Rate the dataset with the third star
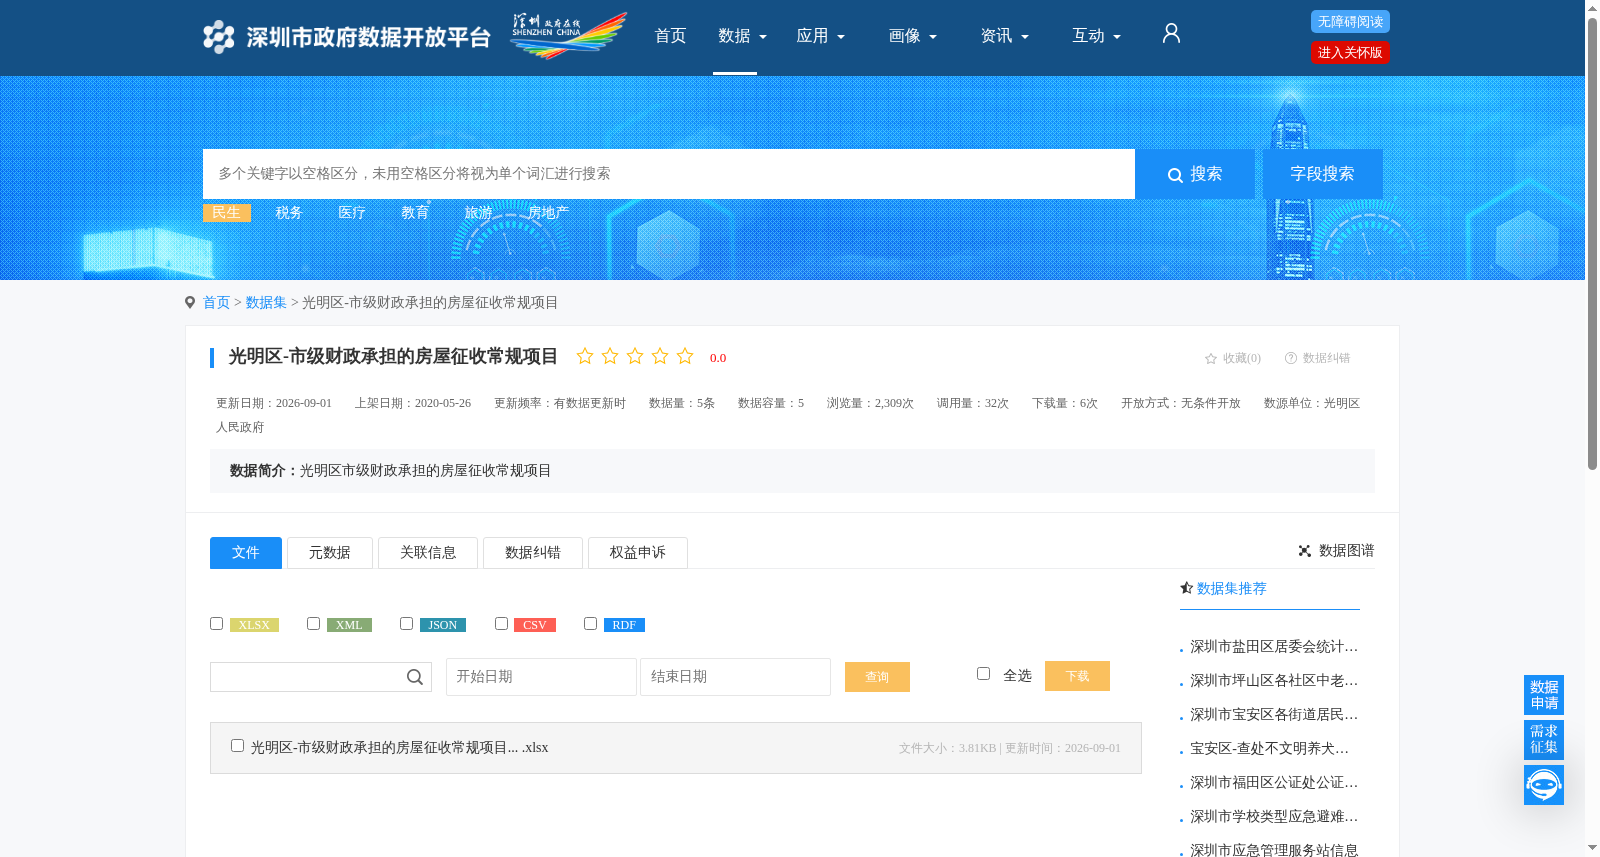Viewport: 1600px width, 857px height. pyautogui.click(x=635, y=356)
